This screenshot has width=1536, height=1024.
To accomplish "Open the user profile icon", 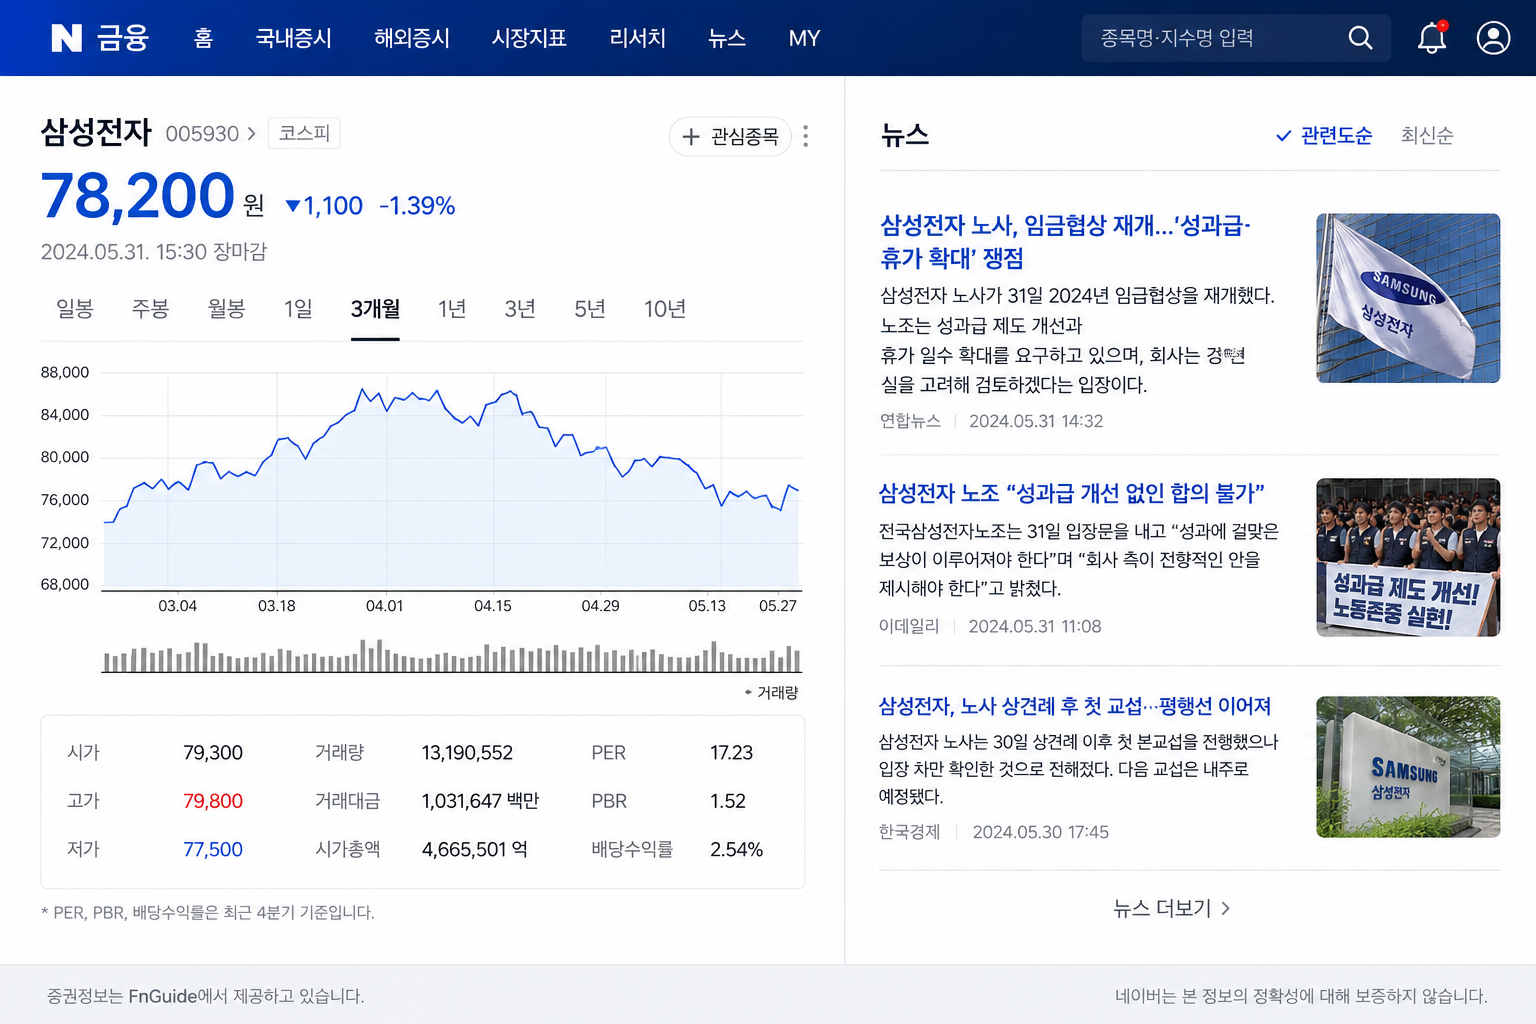I will 1493,38.
